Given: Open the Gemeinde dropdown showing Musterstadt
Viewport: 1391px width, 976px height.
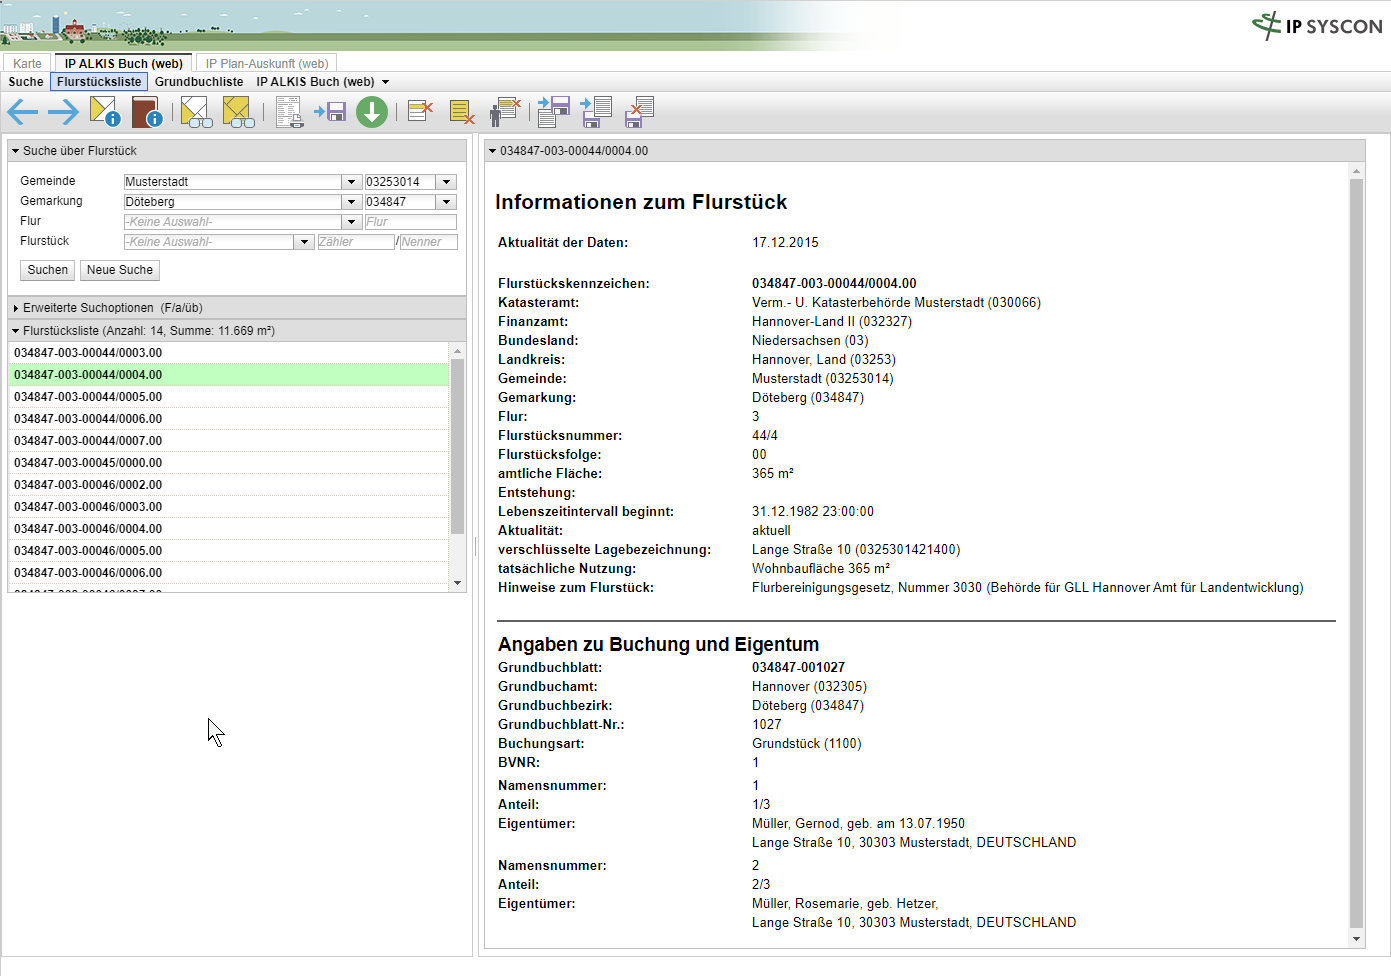Looking at the screenshot, I should click(x=351, y=182).
